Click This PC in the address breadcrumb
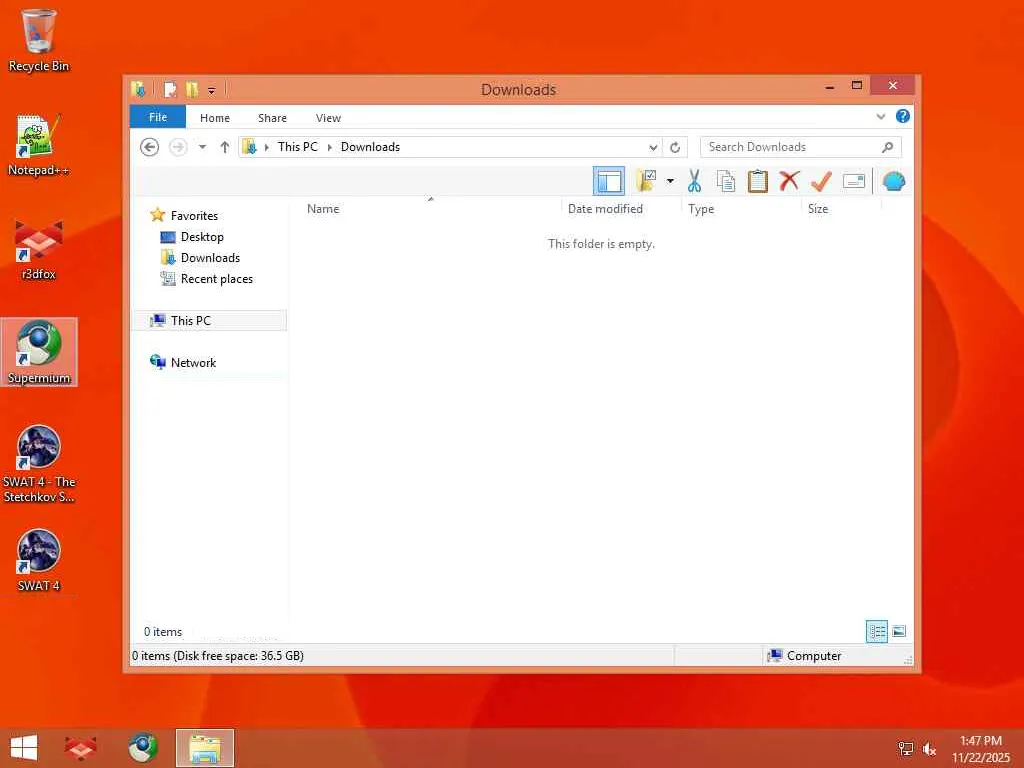This screenshot has height=768, width=1024. tap(298, 147)
